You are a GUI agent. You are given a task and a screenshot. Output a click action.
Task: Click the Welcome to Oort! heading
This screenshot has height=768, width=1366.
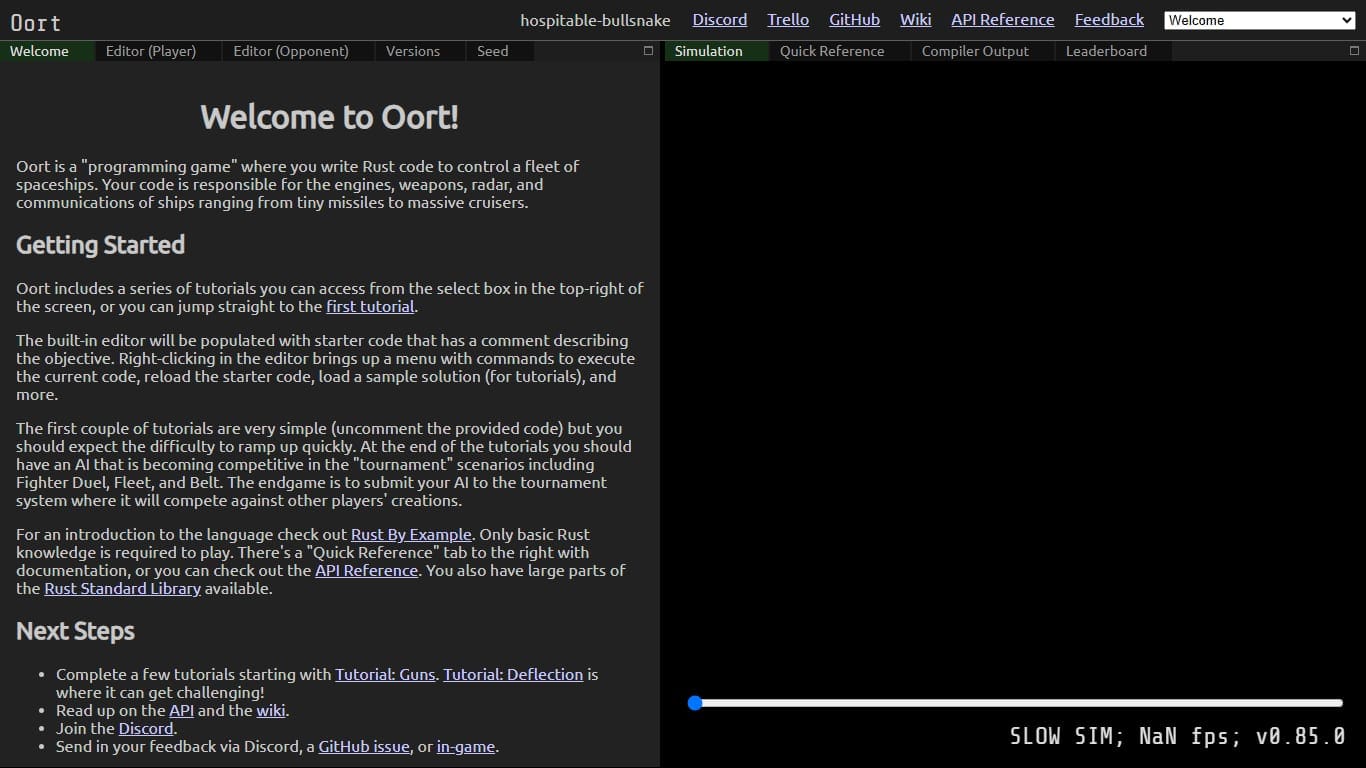pyautogui.click(x=330, y=117)
